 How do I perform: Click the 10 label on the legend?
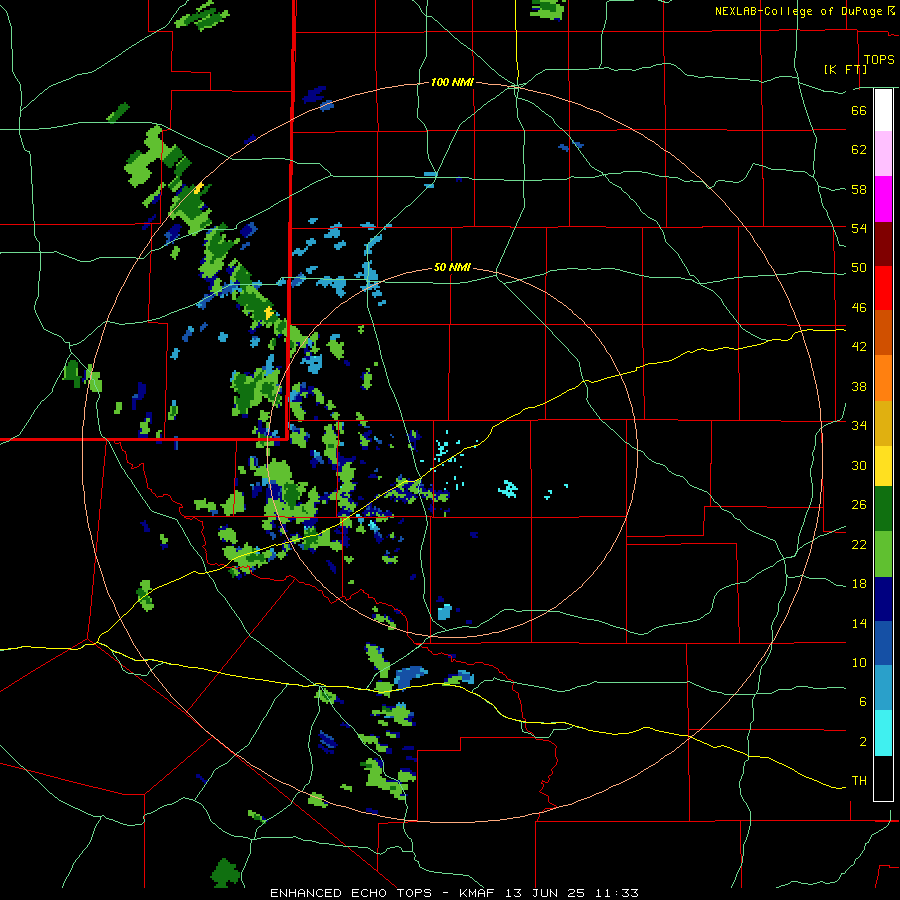pos(859,663)
